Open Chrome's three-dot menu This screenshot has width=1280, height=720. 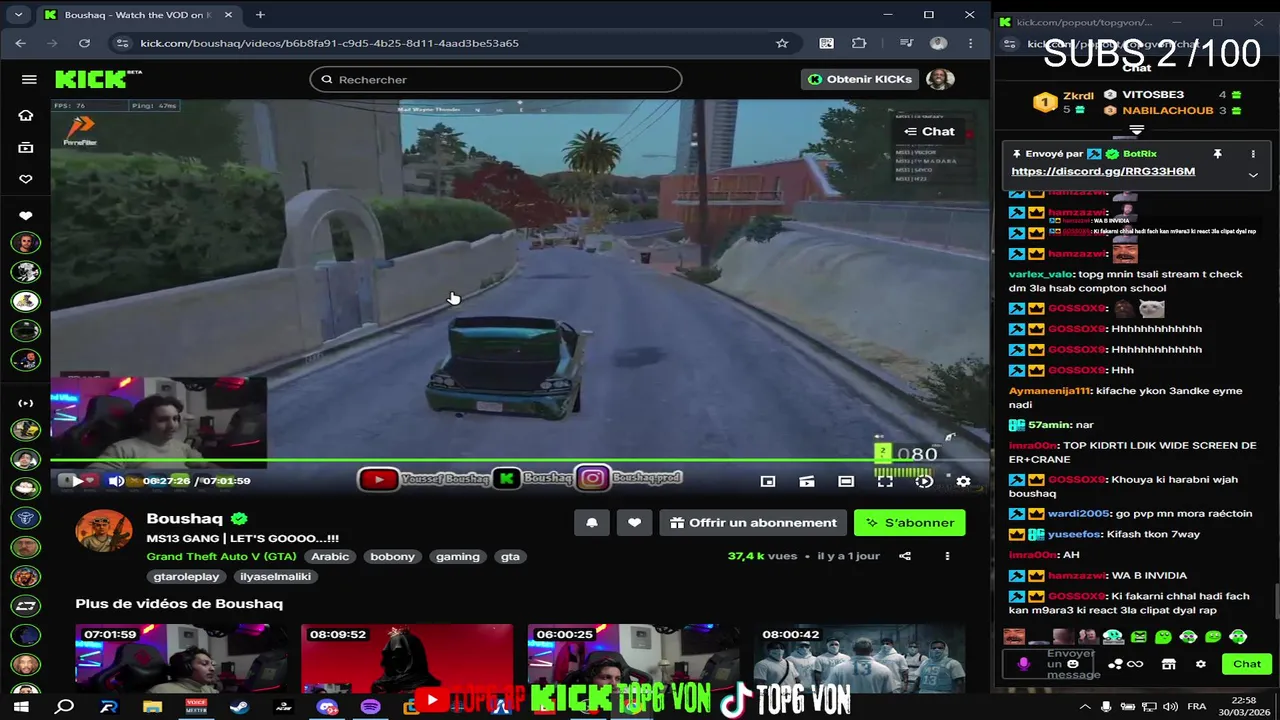pos(970,43)
